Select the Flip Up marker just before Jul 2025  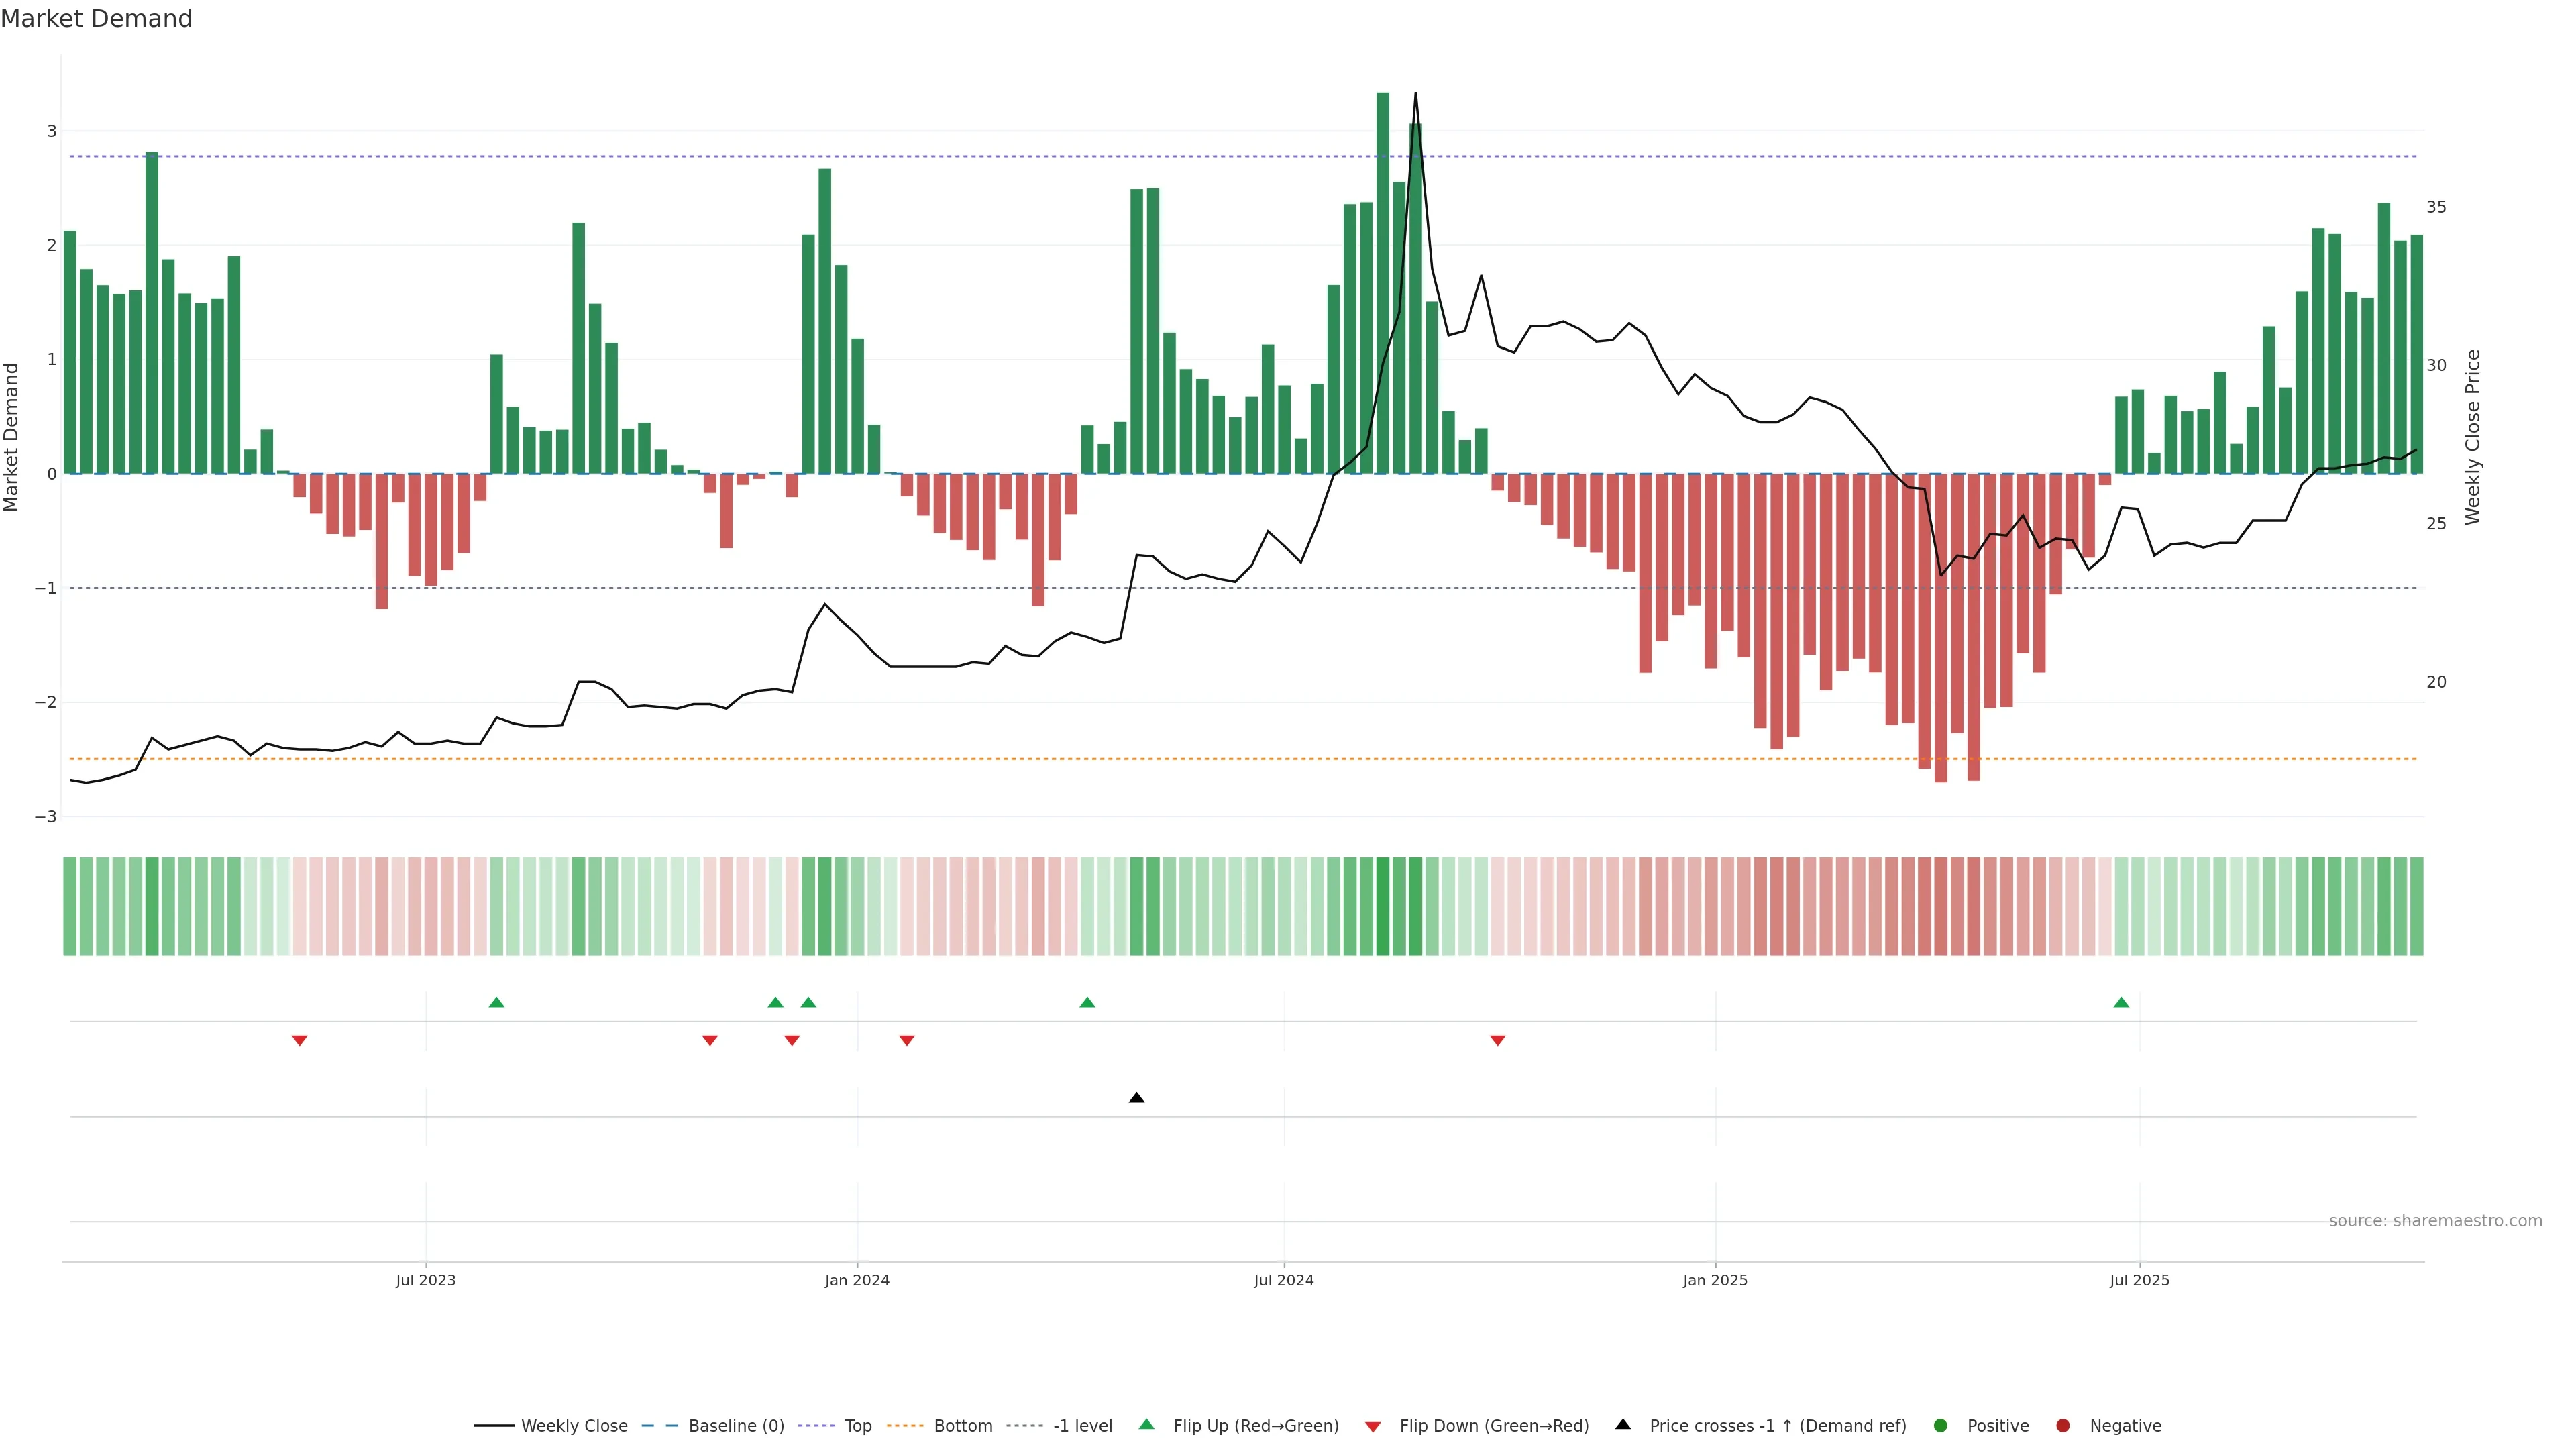(2121, 1002)
